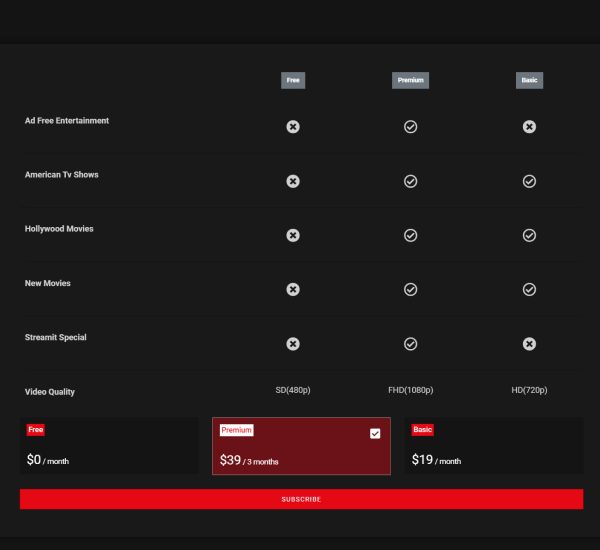Click the Free column header badge

click(293, 81)
